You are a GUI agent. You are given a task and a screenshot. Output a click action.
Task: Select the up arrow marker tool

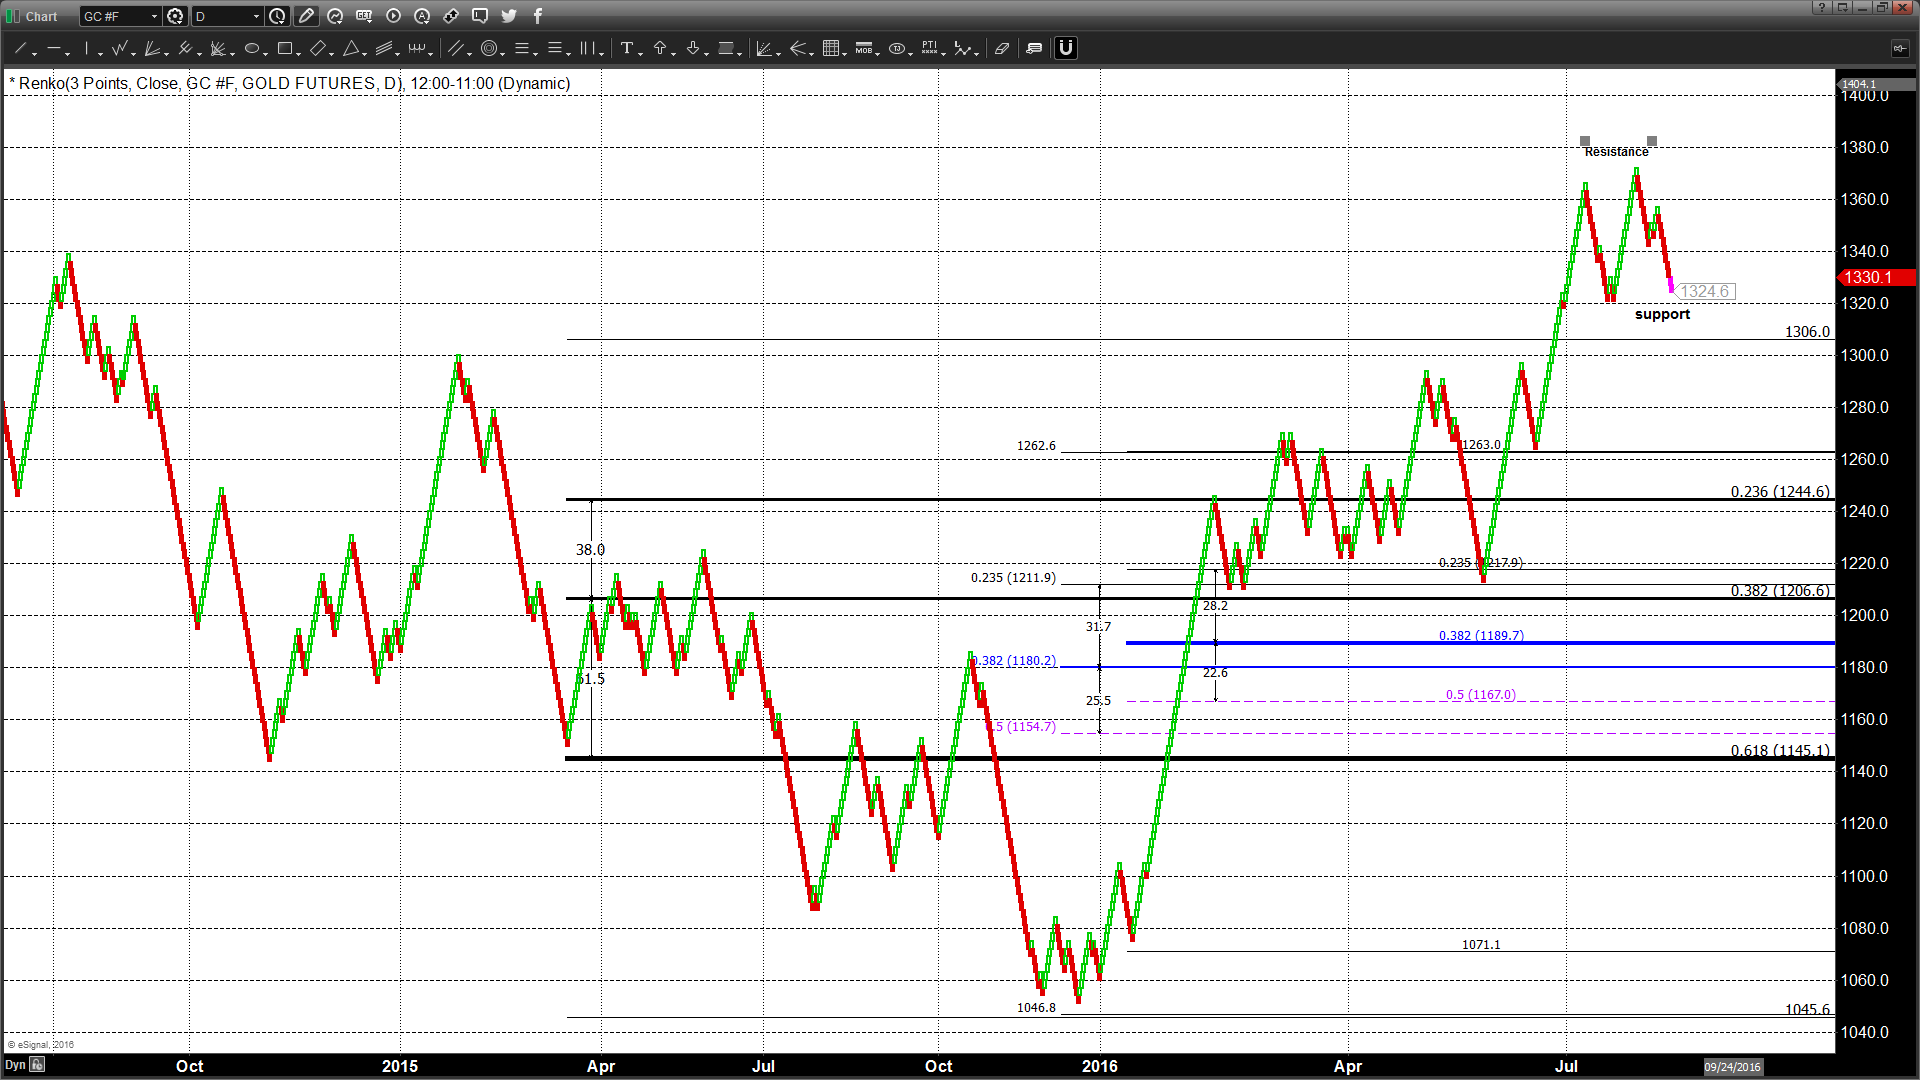point(660,48)
